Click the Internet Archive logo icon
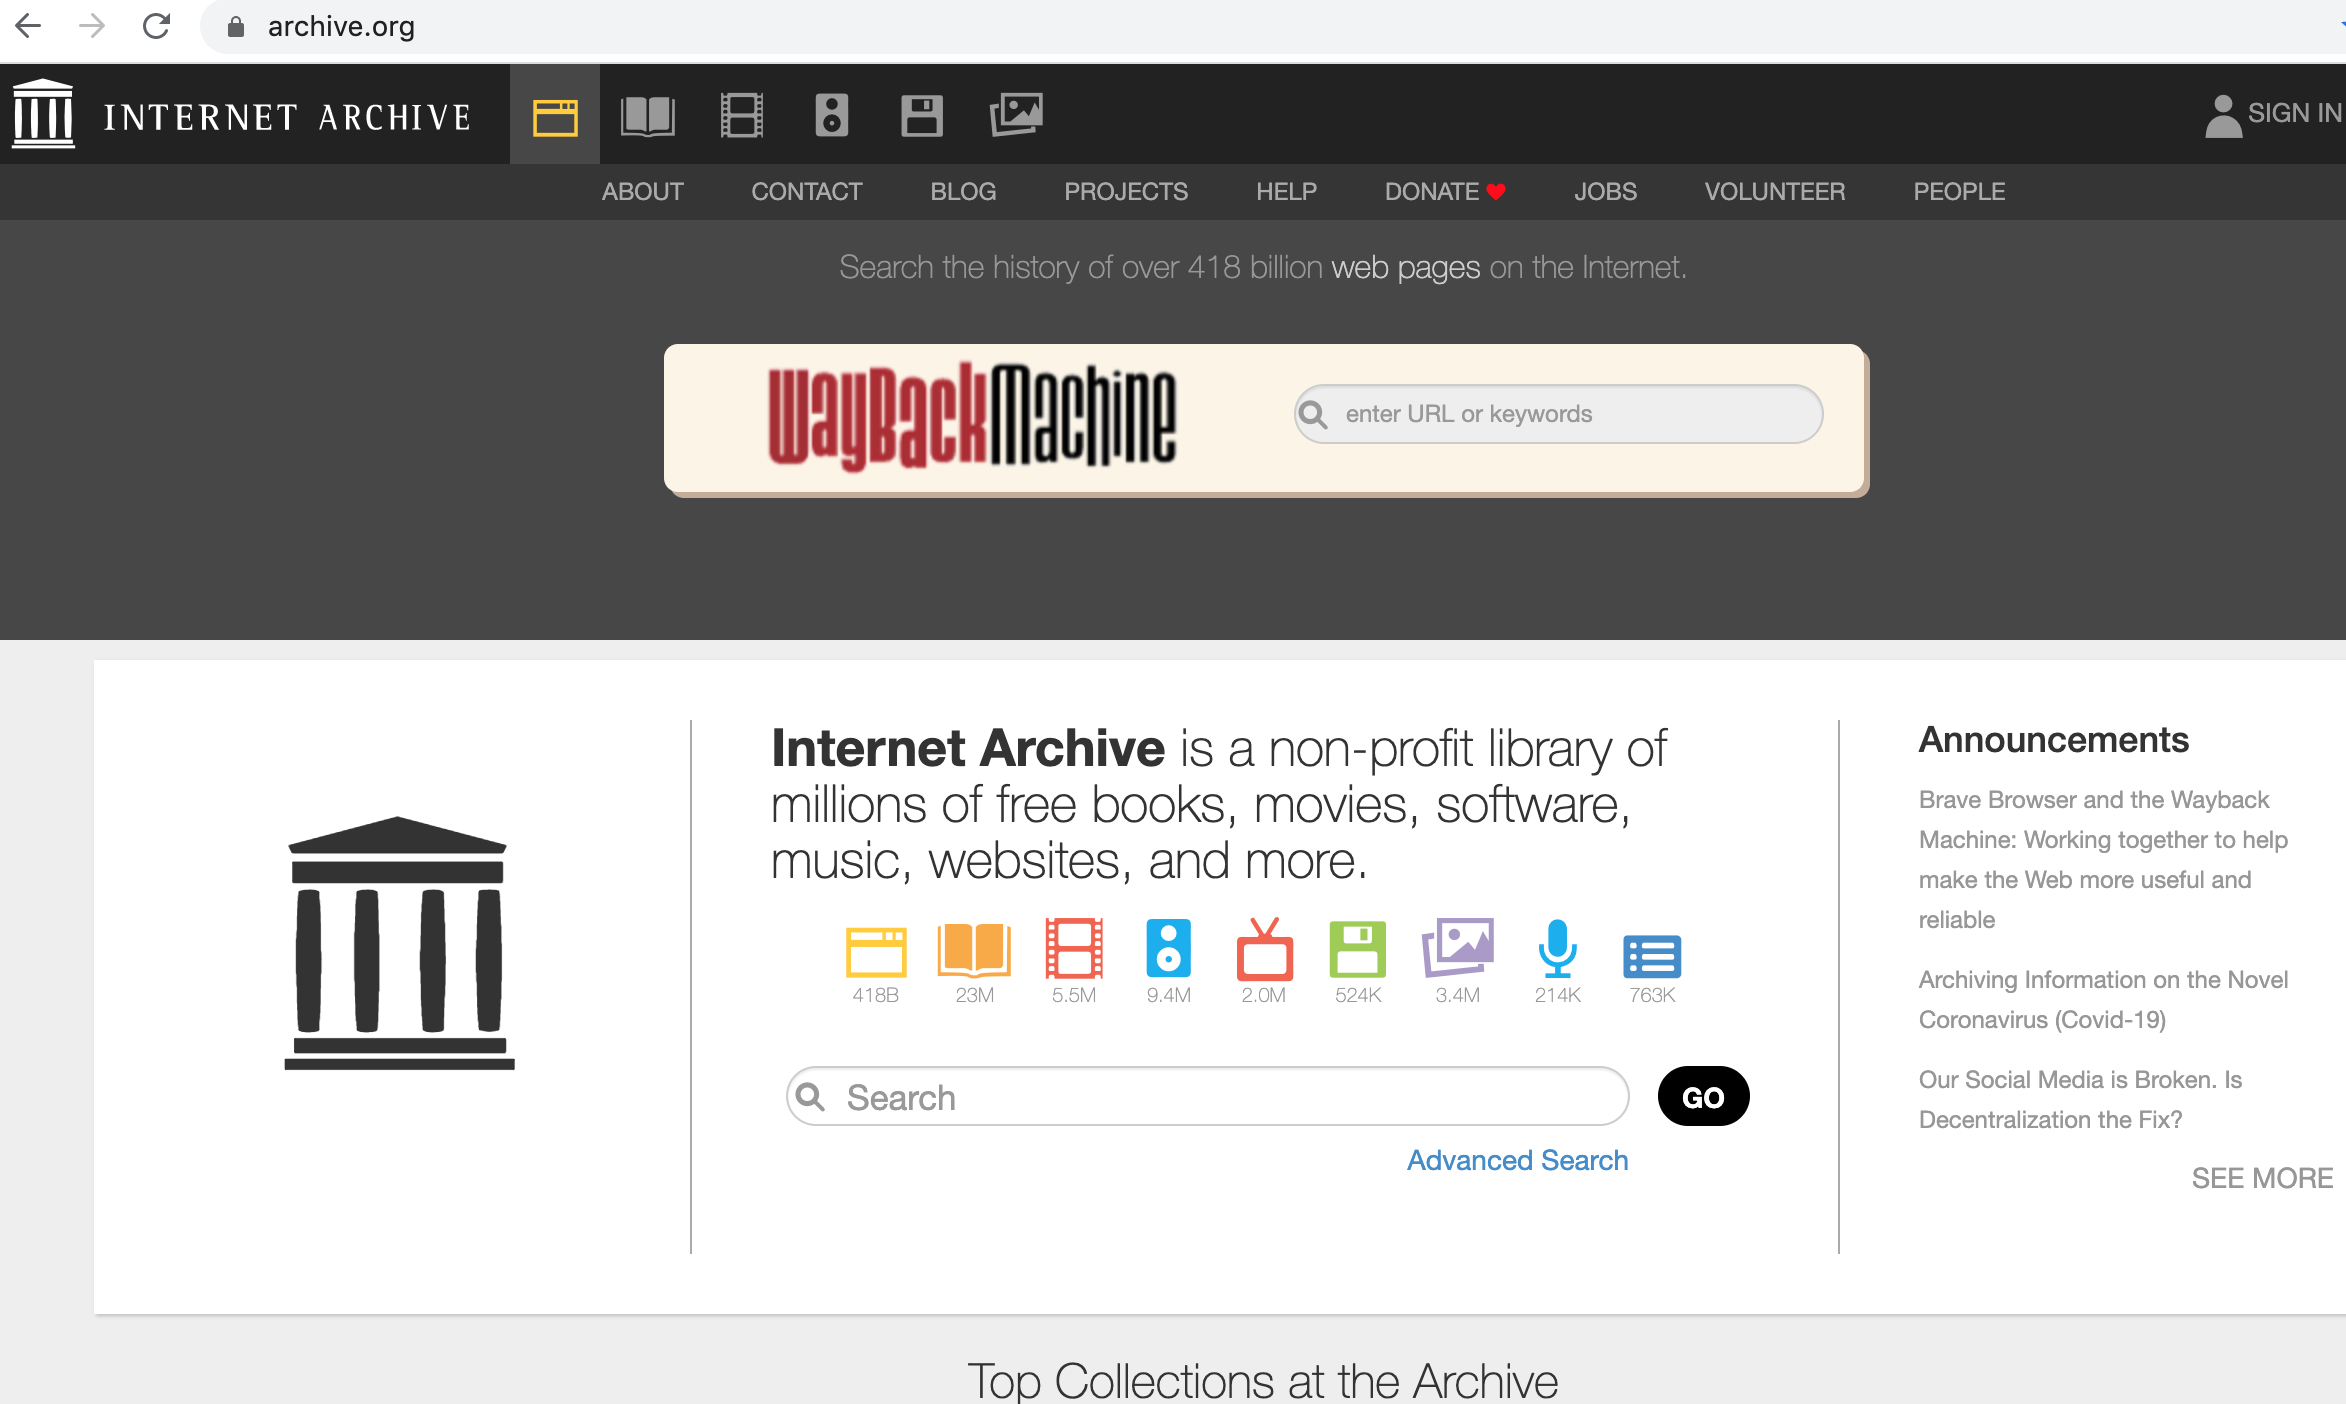 tap(42, 112)
